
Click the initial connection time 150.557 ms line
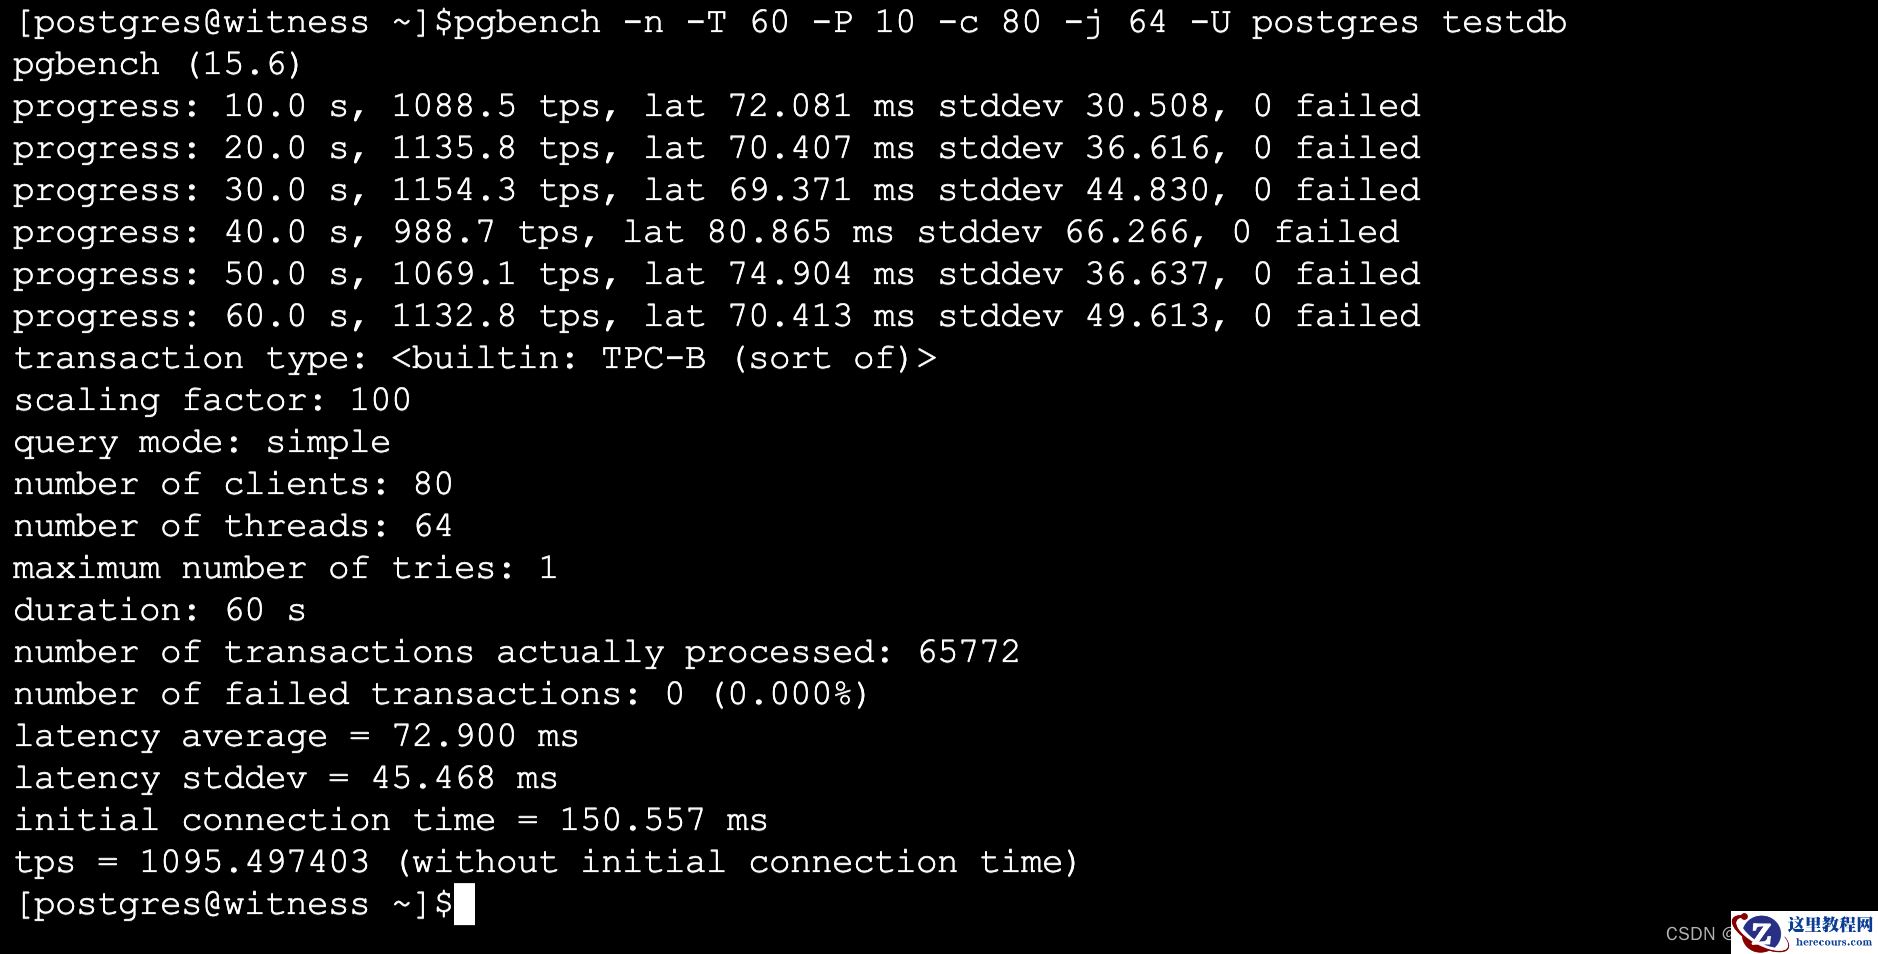pyautogui.click(x=390, y=821)
